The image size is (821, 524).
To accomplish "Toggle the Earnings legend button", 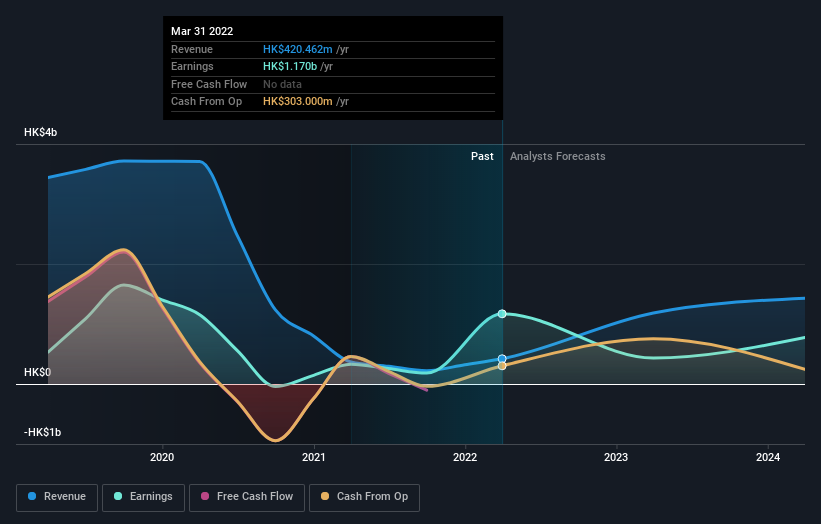I will 143,497.
